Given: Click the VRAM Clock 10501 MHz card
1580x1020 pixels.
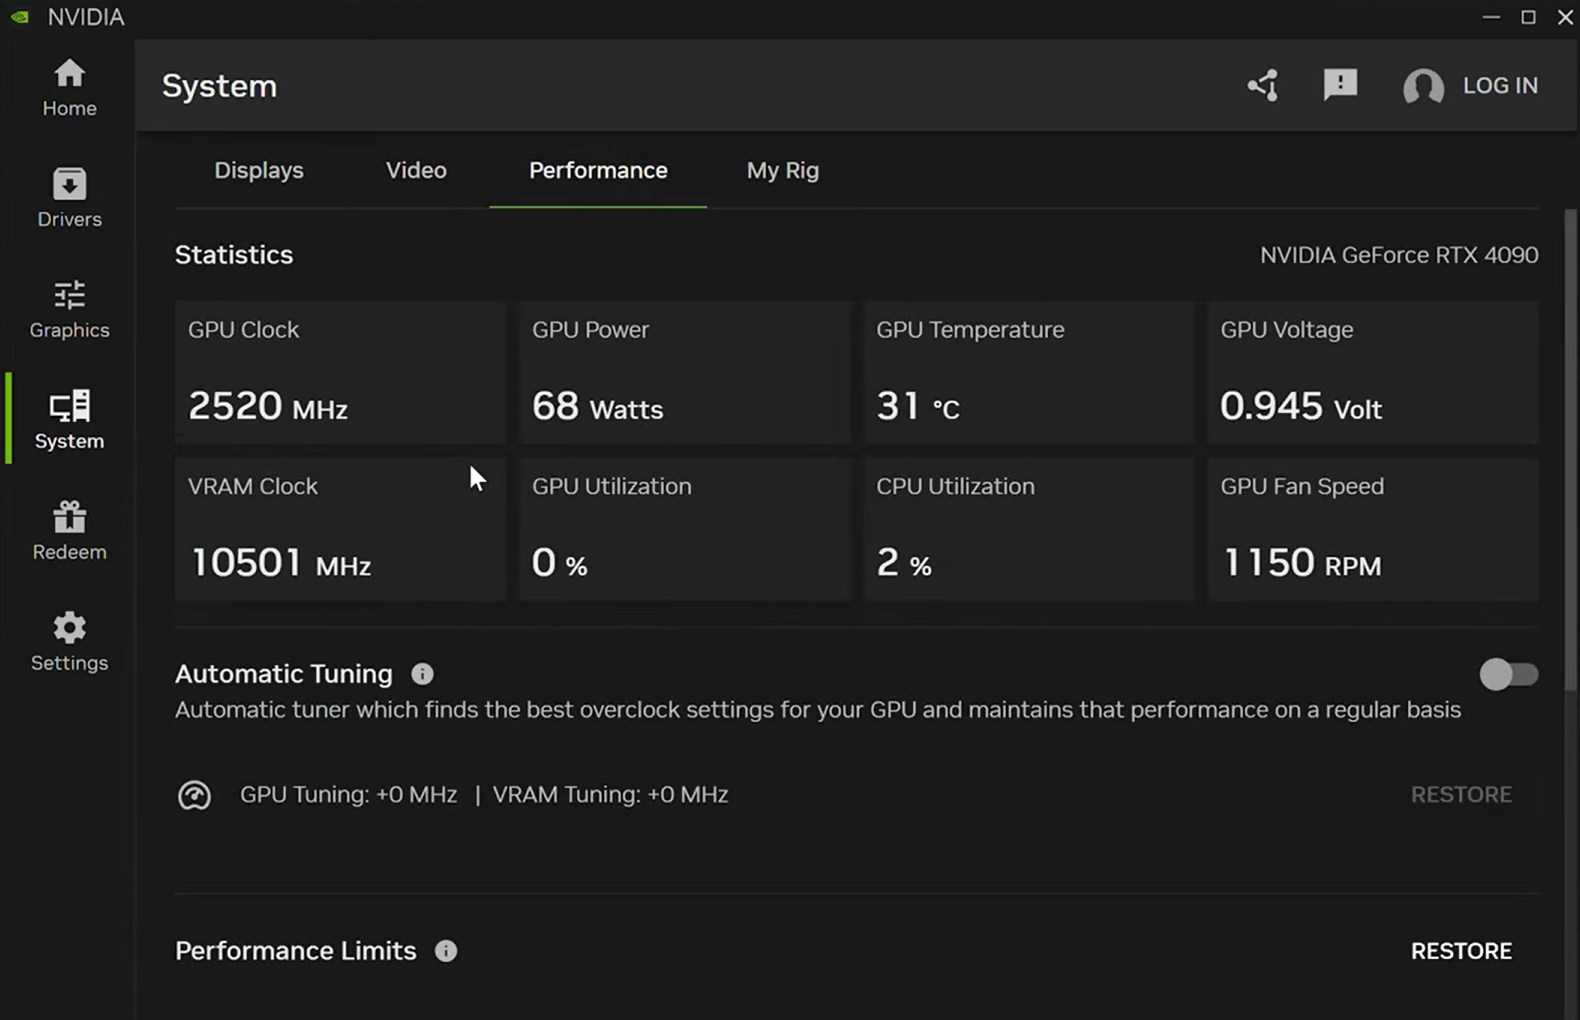Looking at the screenshot, I should [x=340, y=529].
